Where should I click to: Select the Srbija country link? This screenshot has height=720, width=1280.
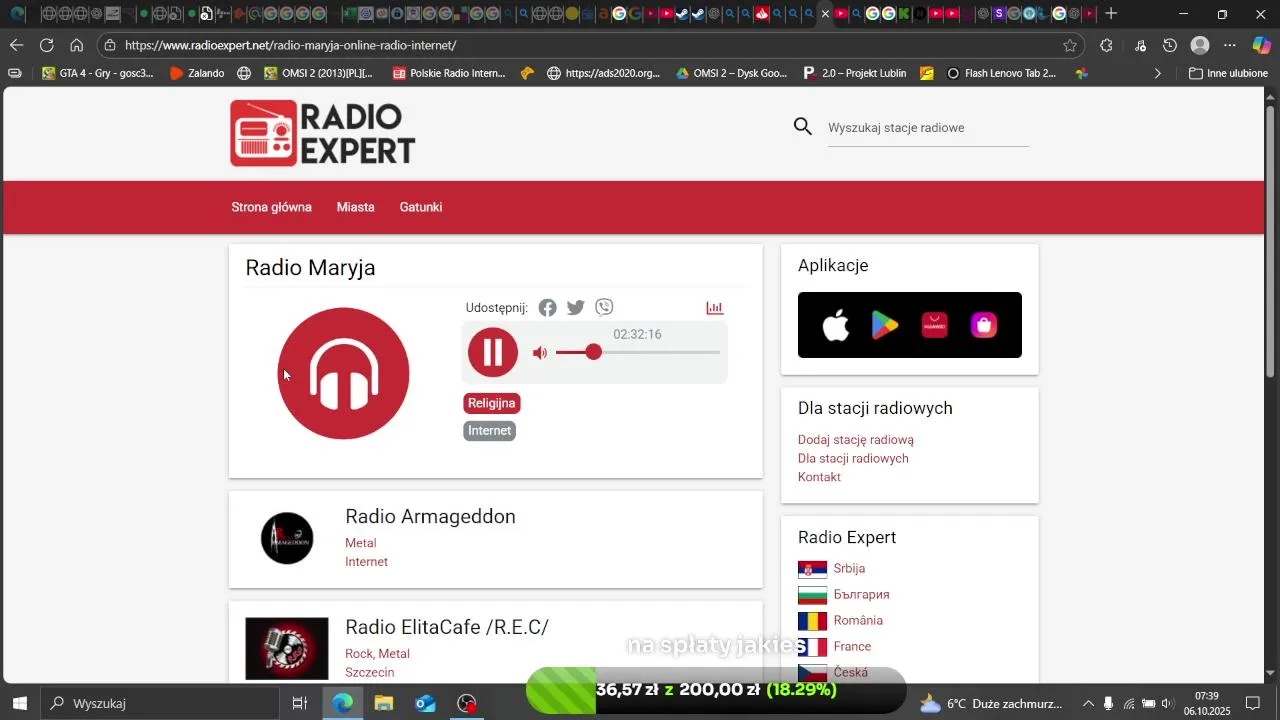coord(849,568)
